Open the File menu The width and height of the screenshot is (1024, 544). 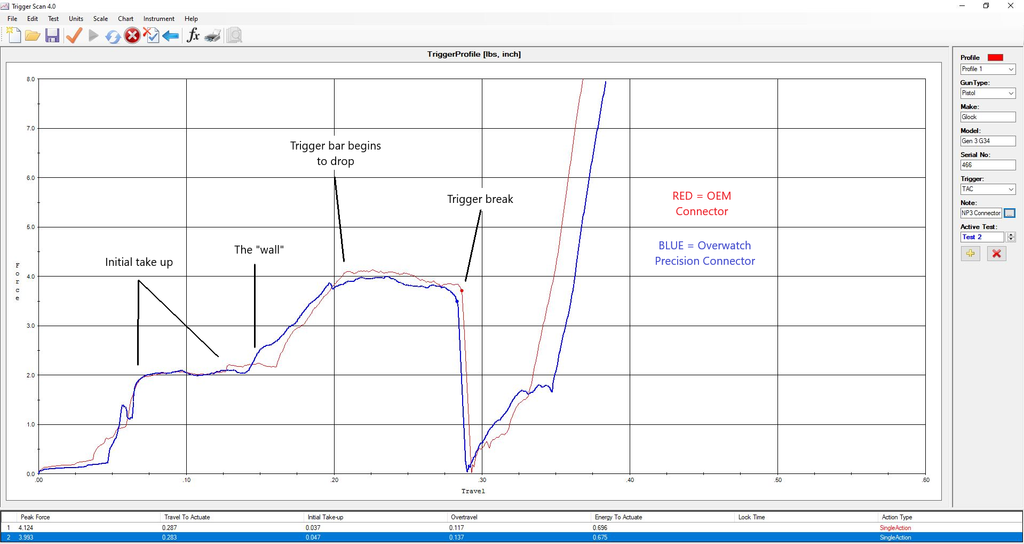coord(12,19)
